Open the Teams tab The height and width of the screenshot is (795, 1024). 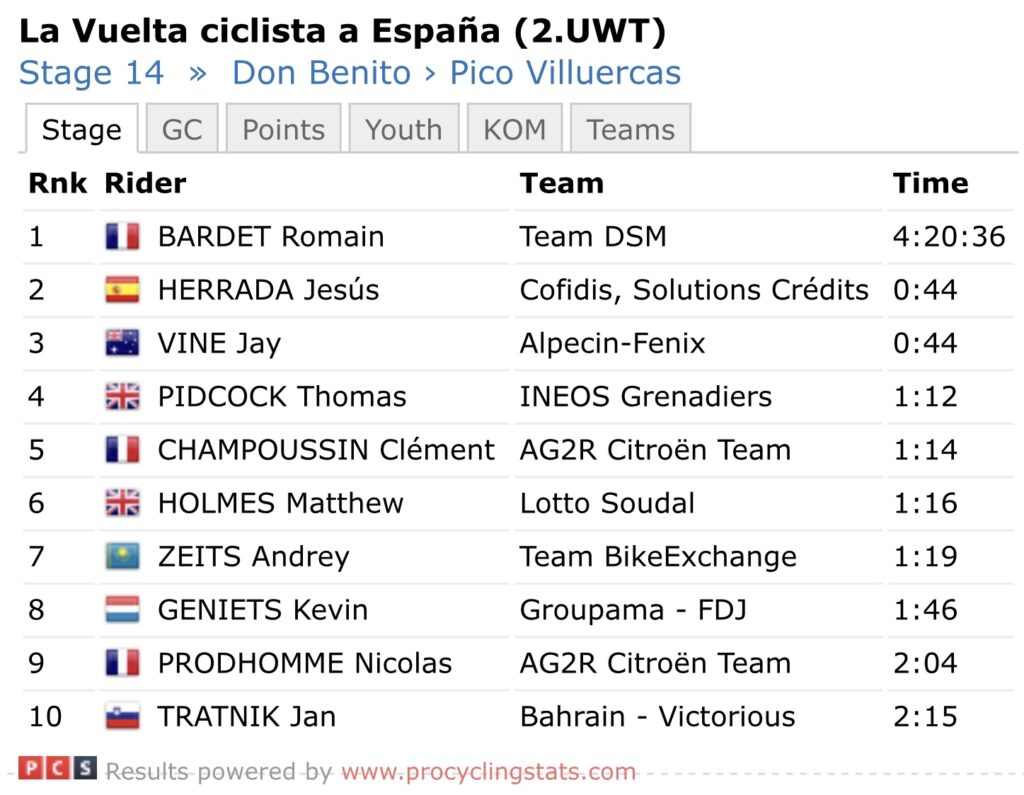630,130
